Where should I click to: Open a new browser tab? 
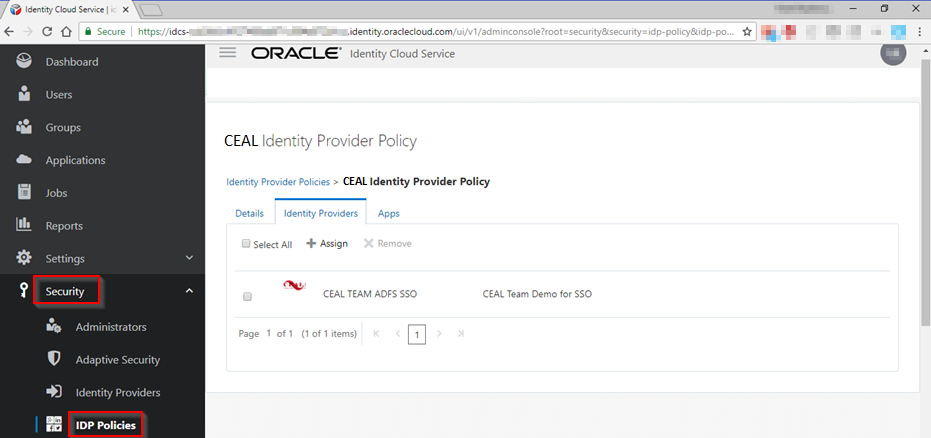(x=151, y=10)
